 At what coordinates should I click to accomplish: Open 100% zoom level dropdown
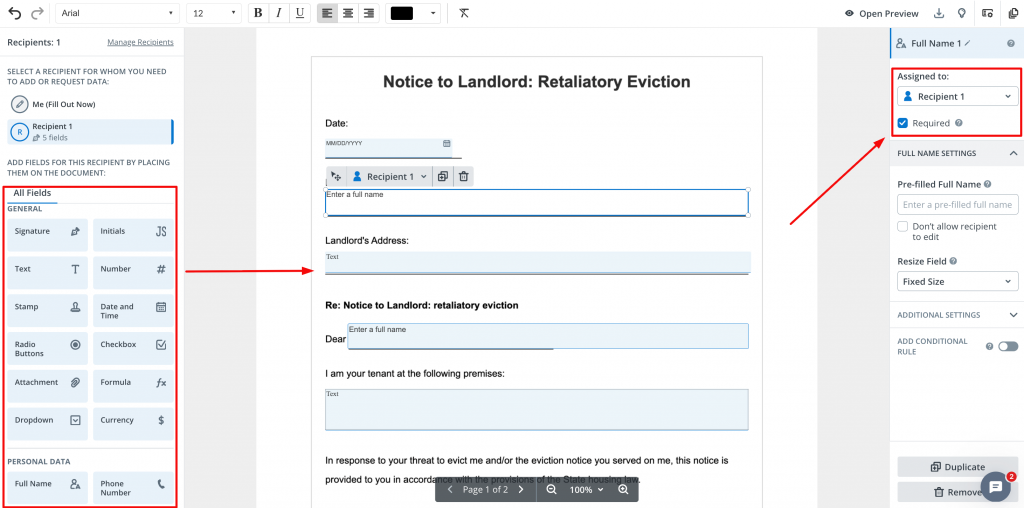point(586,490)
